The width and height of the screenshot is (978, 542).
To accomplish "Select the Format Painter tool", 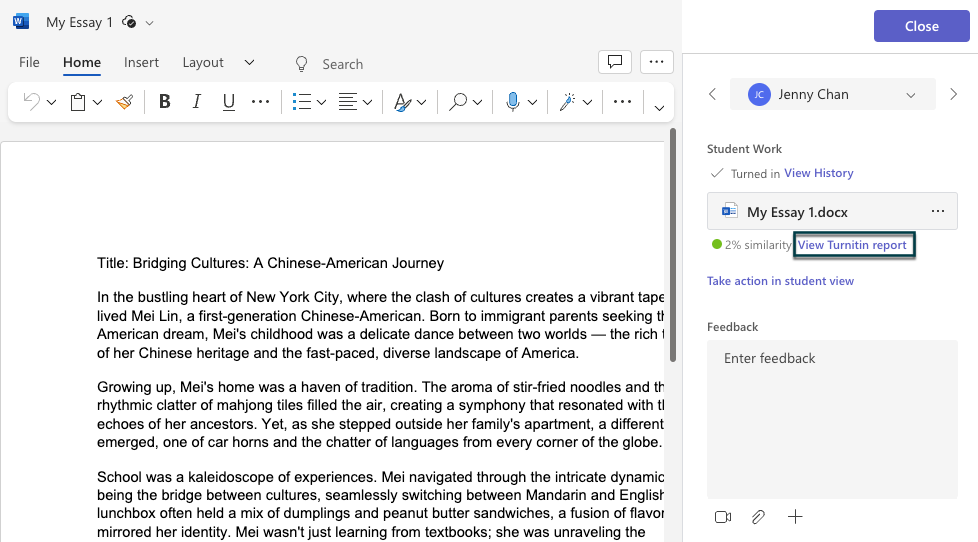I will 125,102.
